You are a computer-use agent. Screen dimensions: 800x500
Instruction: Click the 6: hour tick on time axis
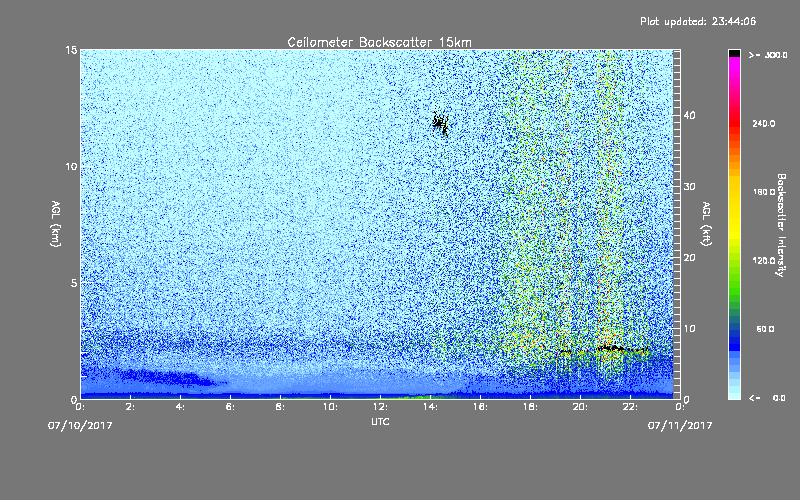(230, 407)
